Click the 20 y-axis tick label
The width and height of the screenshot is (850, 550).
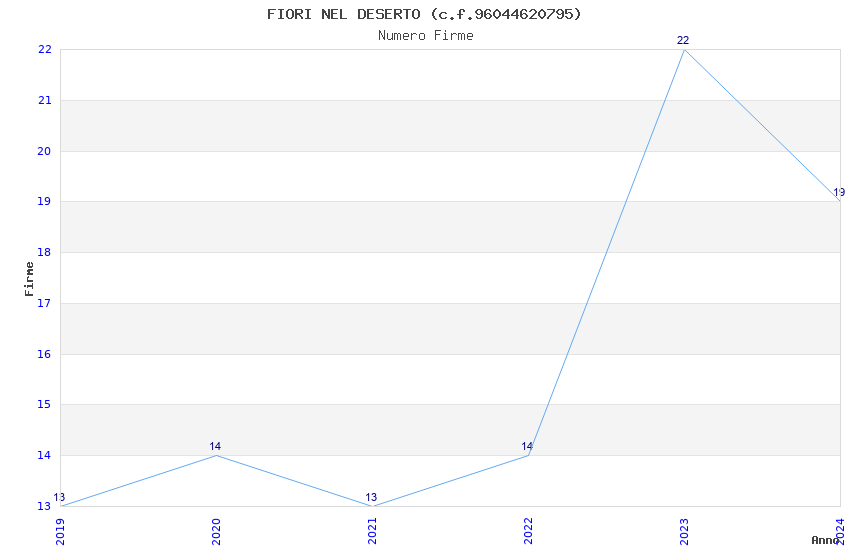(44, 151)
